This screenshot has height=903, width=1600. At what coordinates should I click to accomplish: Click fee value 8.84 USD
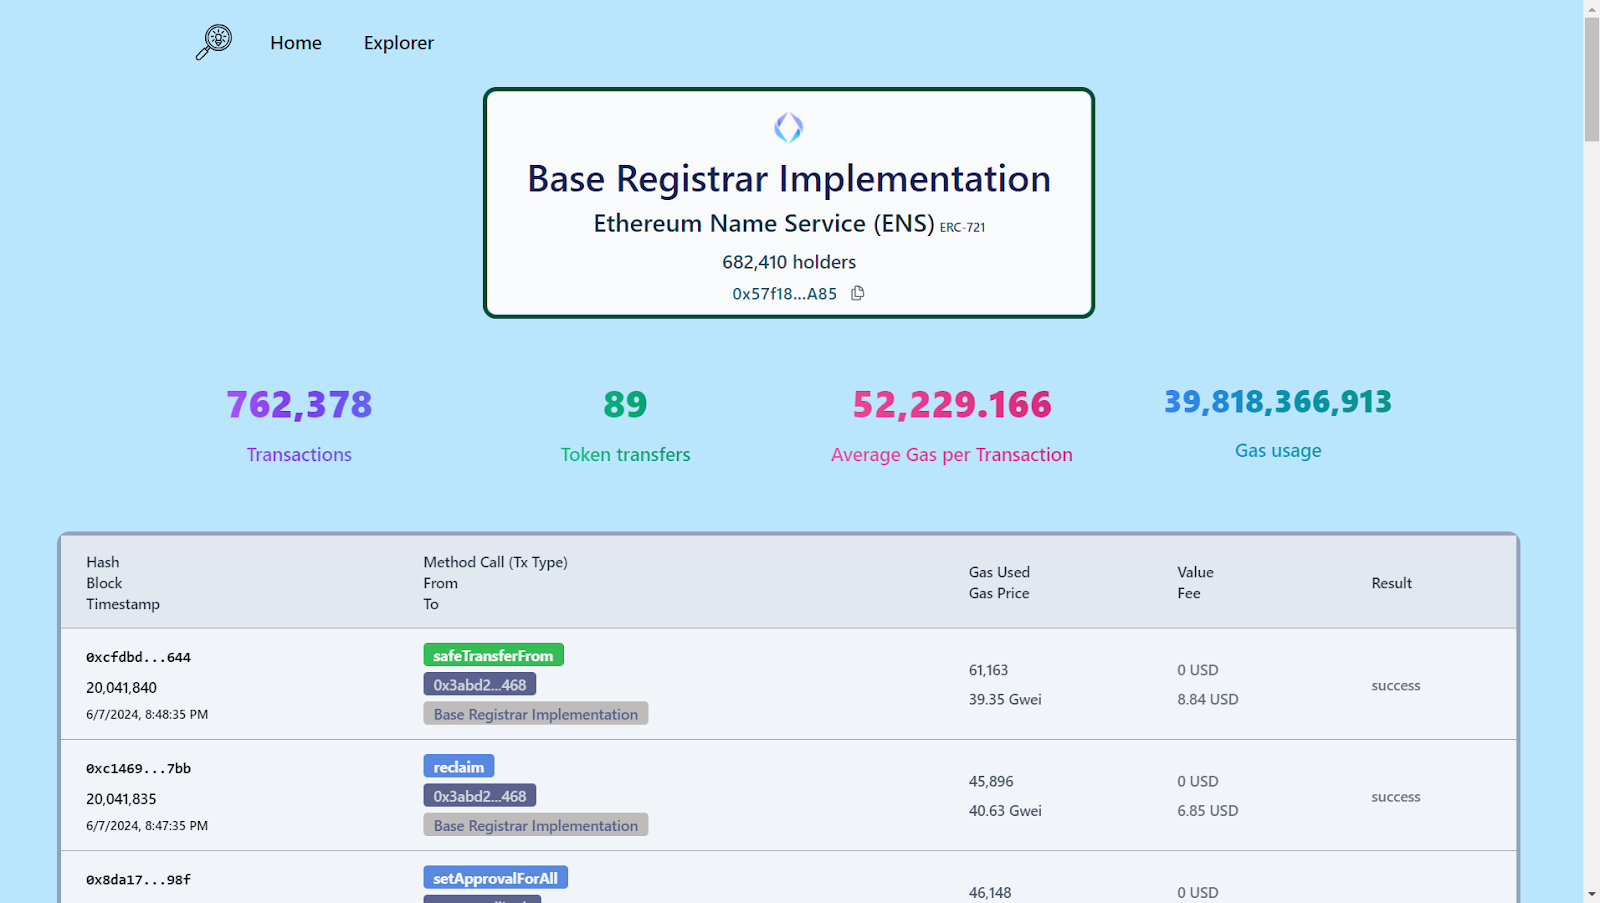coord(1208,699)
